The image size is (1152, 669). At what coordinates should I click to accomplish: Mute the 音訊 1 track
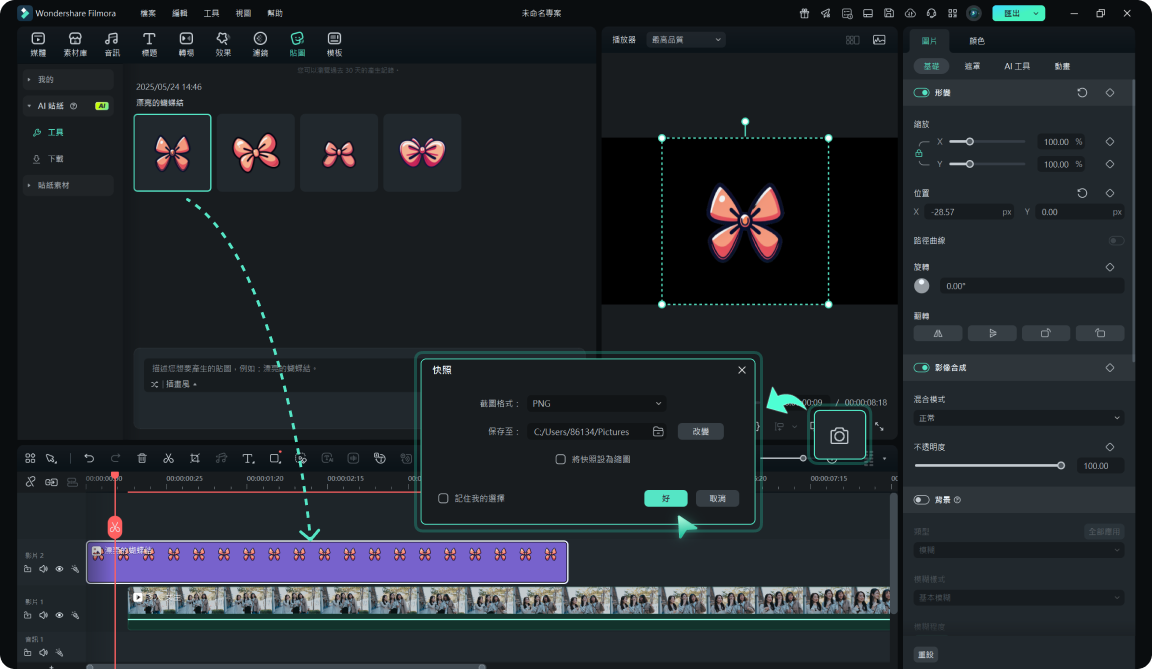click(x=43, y=652)
